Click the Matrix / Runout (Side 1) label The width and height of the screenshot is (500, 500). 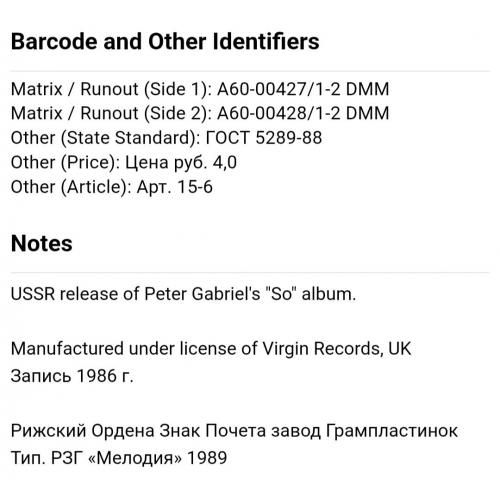tap(111, 89)
